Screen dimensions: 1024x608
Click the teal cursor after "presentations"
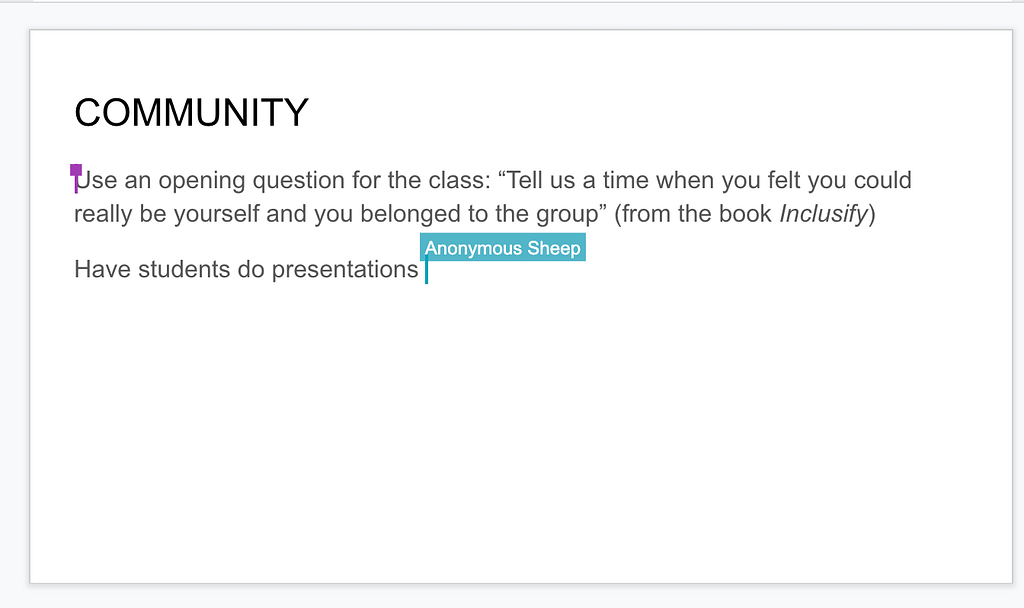click(426, 270)
